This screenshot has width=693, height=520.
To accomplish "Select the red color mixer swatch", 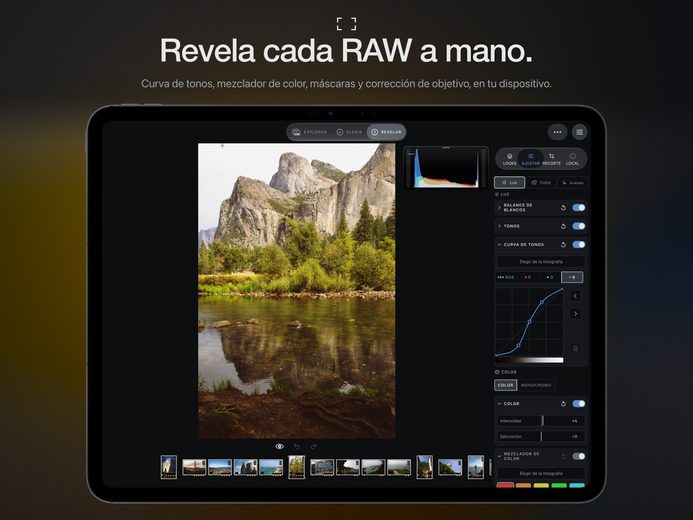I will (x=505, y=485).
